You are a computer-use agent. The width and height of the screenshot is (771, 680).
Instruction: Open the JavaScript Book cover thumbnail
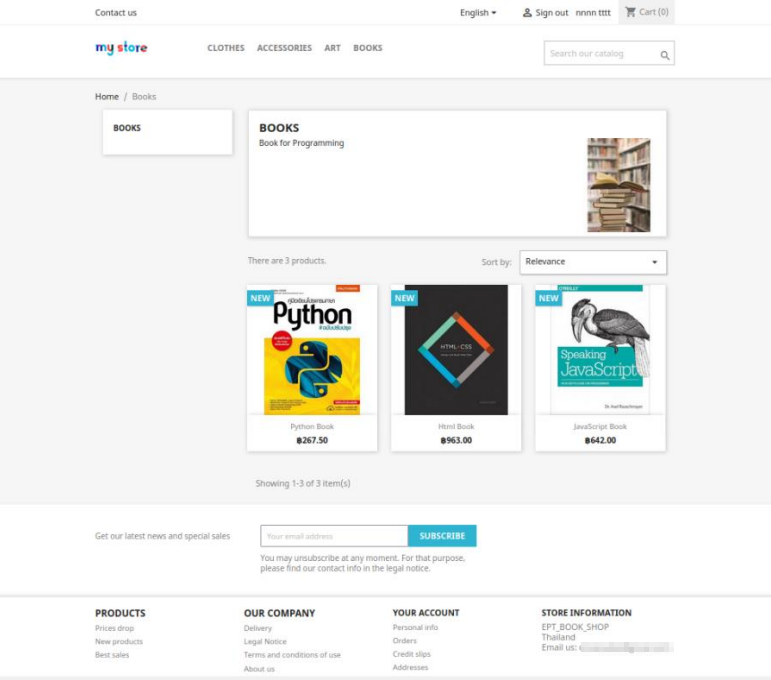[x=600, y=350]
